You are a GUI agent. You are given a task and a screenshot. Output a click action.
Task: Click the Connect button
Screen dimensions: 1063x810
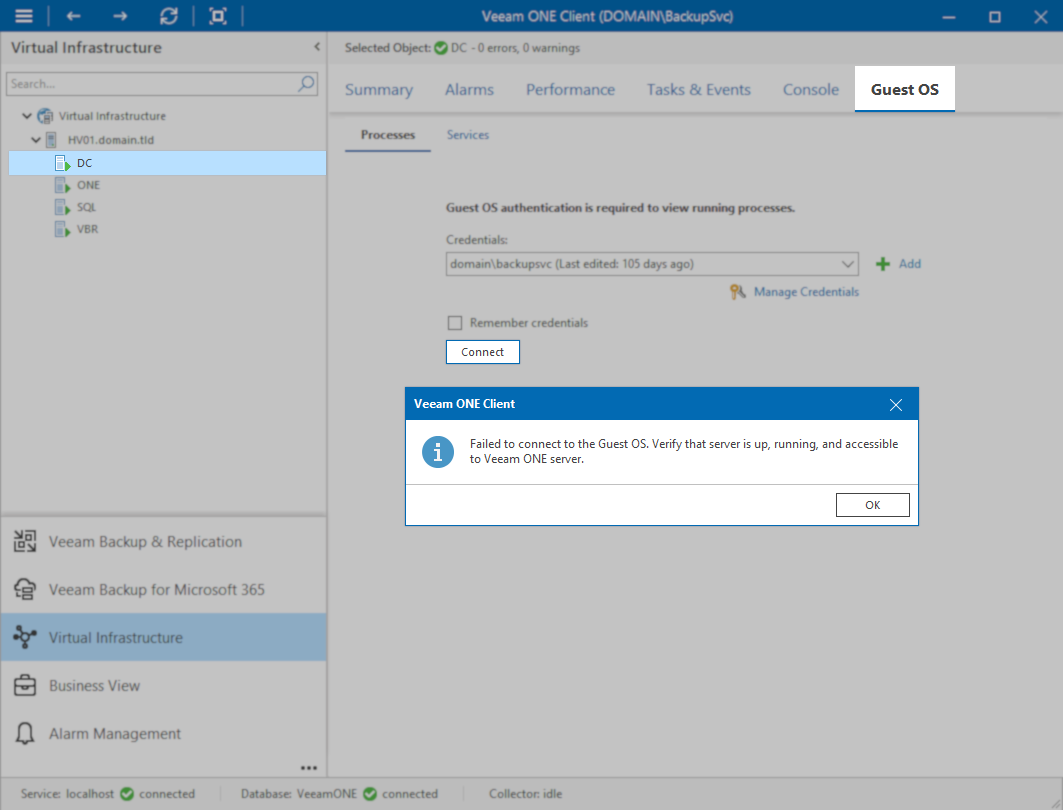483,352
